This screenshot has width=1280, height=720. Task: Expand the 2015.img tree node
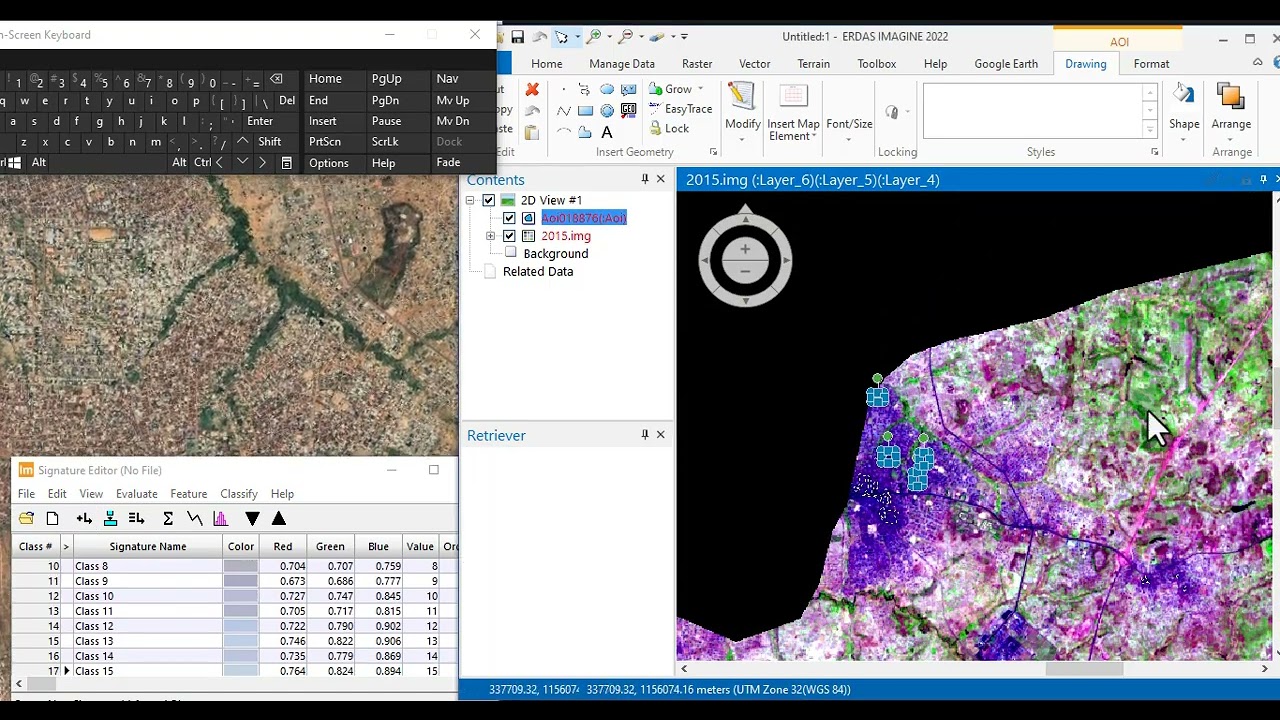[490, 236]
